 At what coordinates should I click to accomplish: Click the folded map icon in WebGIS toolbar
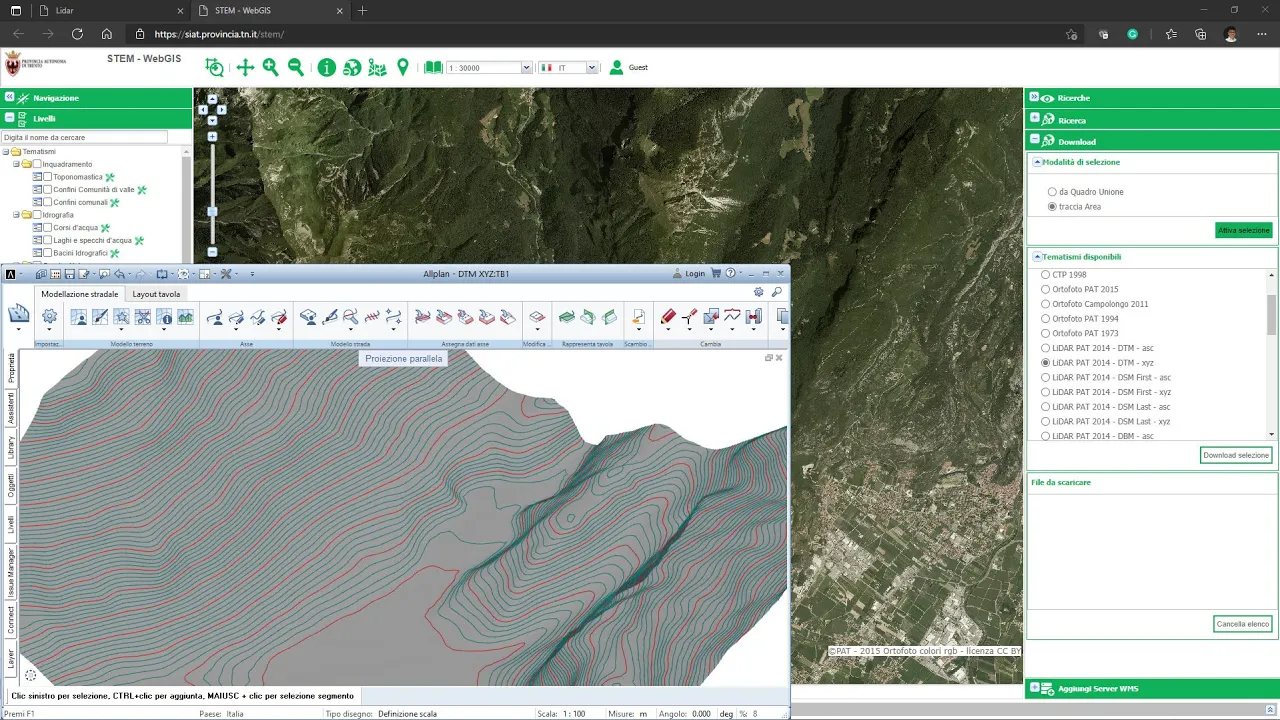tap(377, 67)
